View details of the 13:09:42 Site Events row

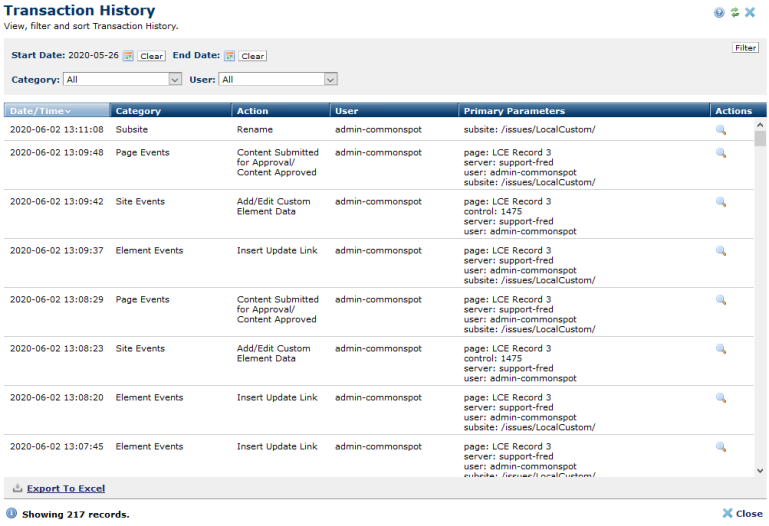tap(720, 202)
